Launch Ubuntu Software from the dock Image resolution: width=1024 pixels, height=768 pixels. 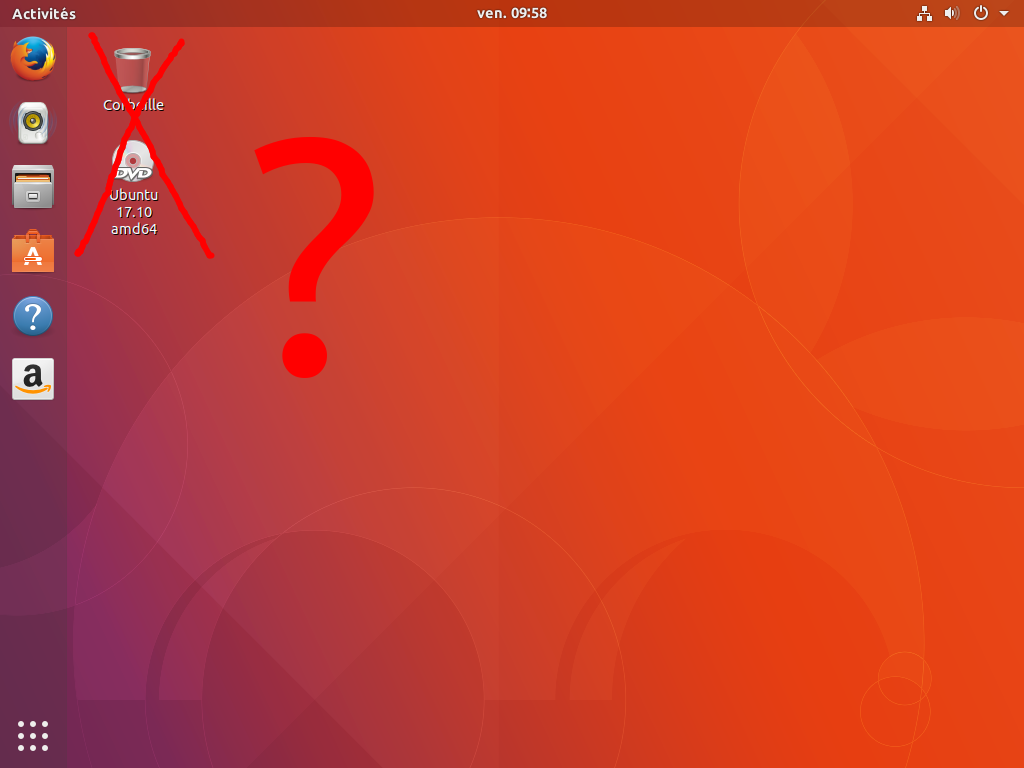point(32,251)
